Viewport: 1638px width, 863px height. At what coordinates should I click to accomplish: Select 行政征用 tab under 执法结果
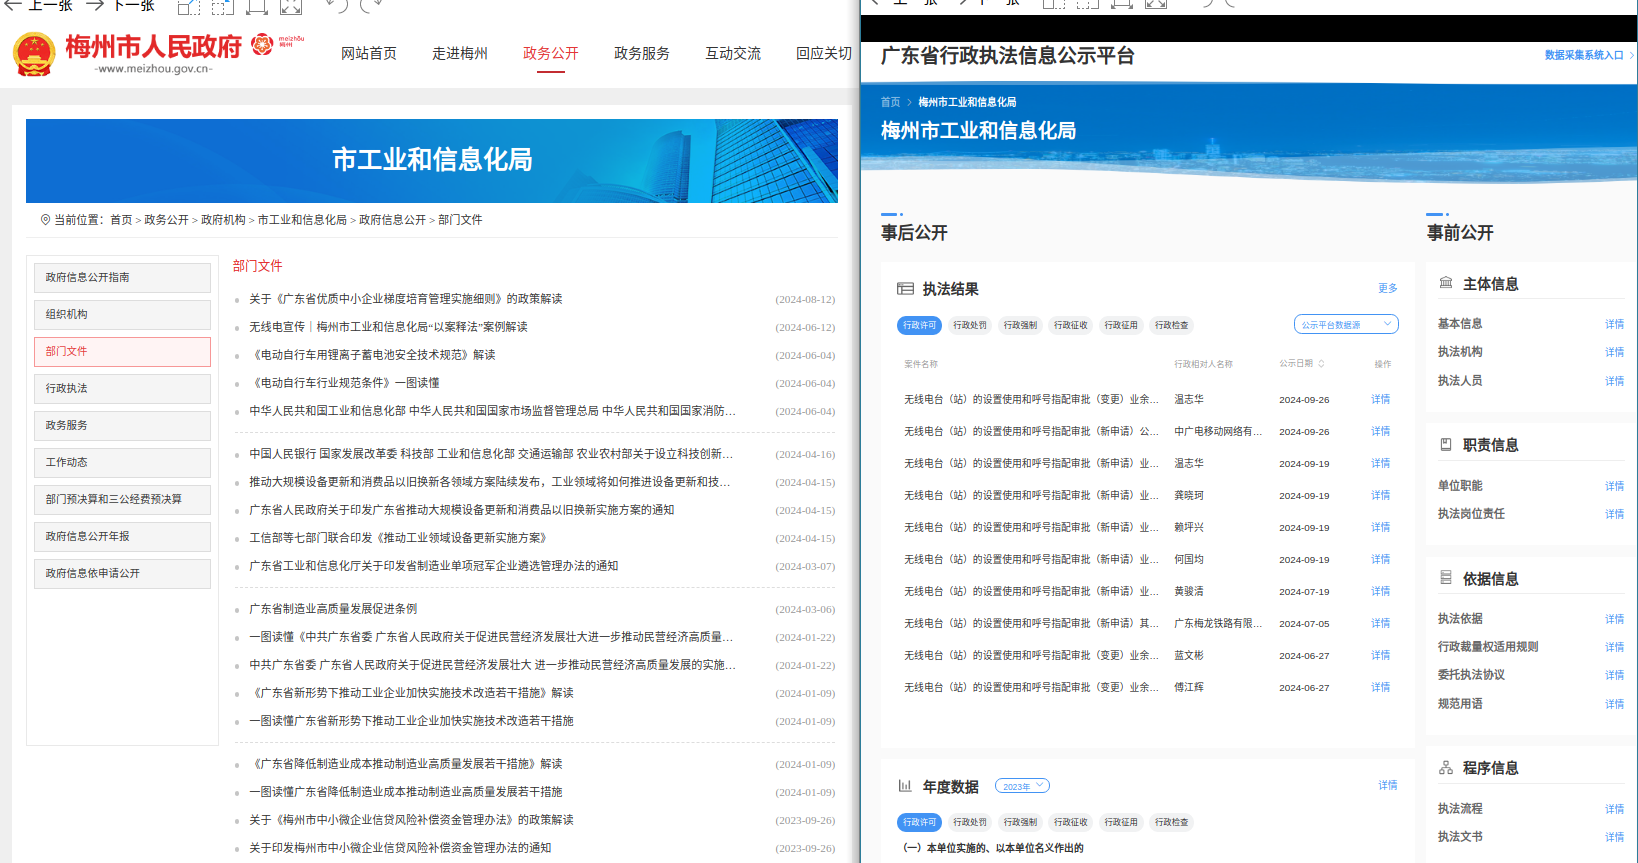[x=1121, y=325]
